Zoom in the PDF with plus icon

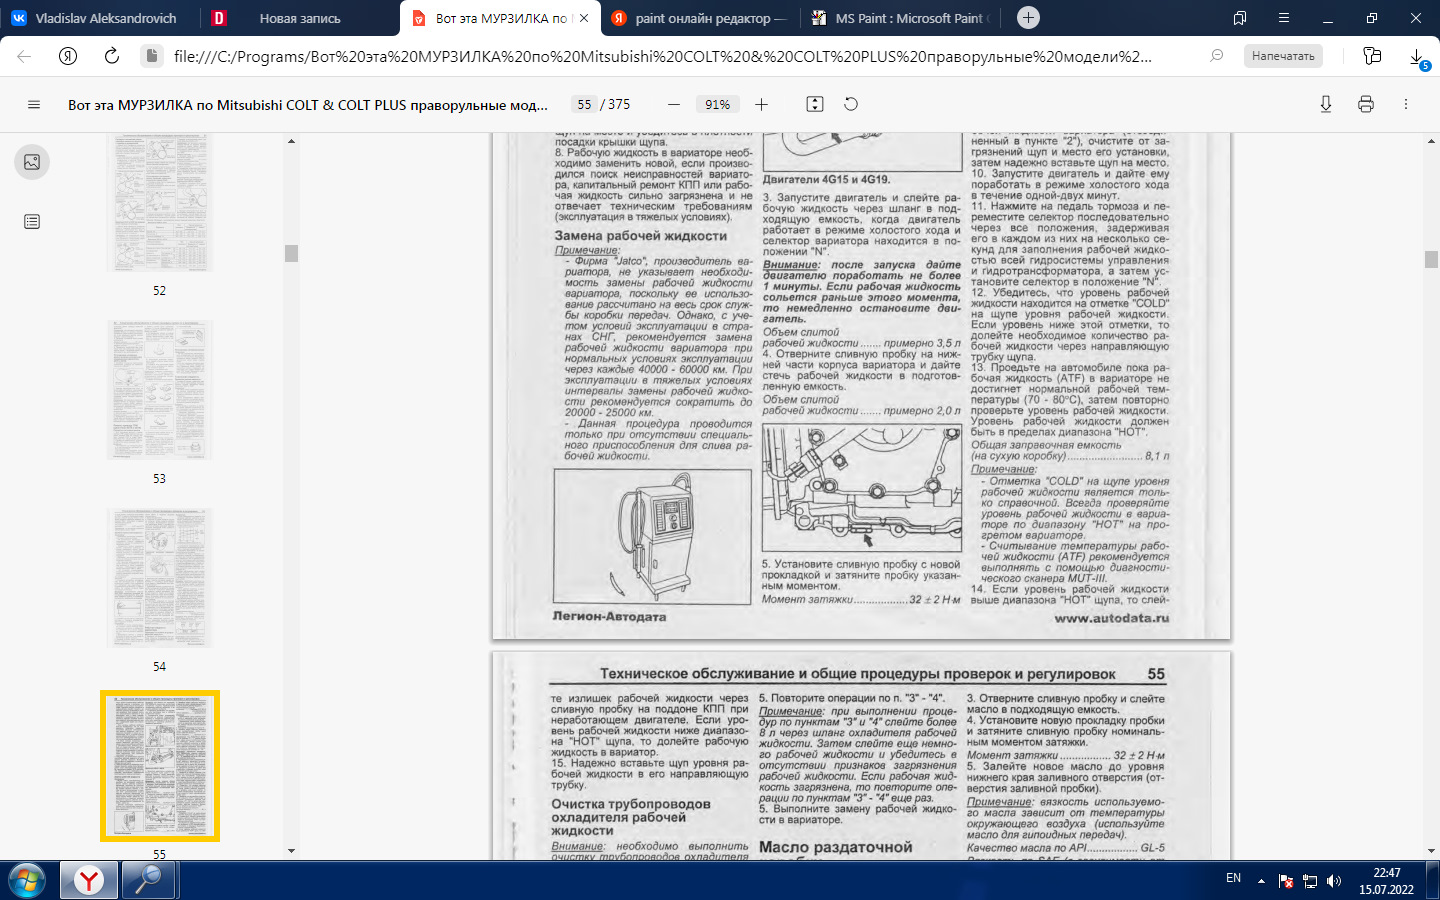[761, 104]
